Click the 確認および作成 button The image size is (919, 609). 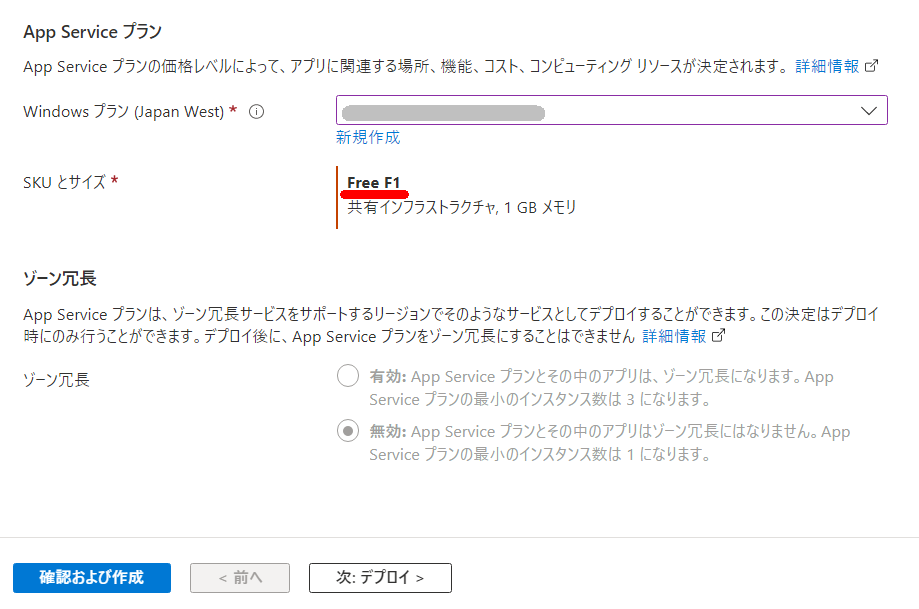click(x=92, y=577)
